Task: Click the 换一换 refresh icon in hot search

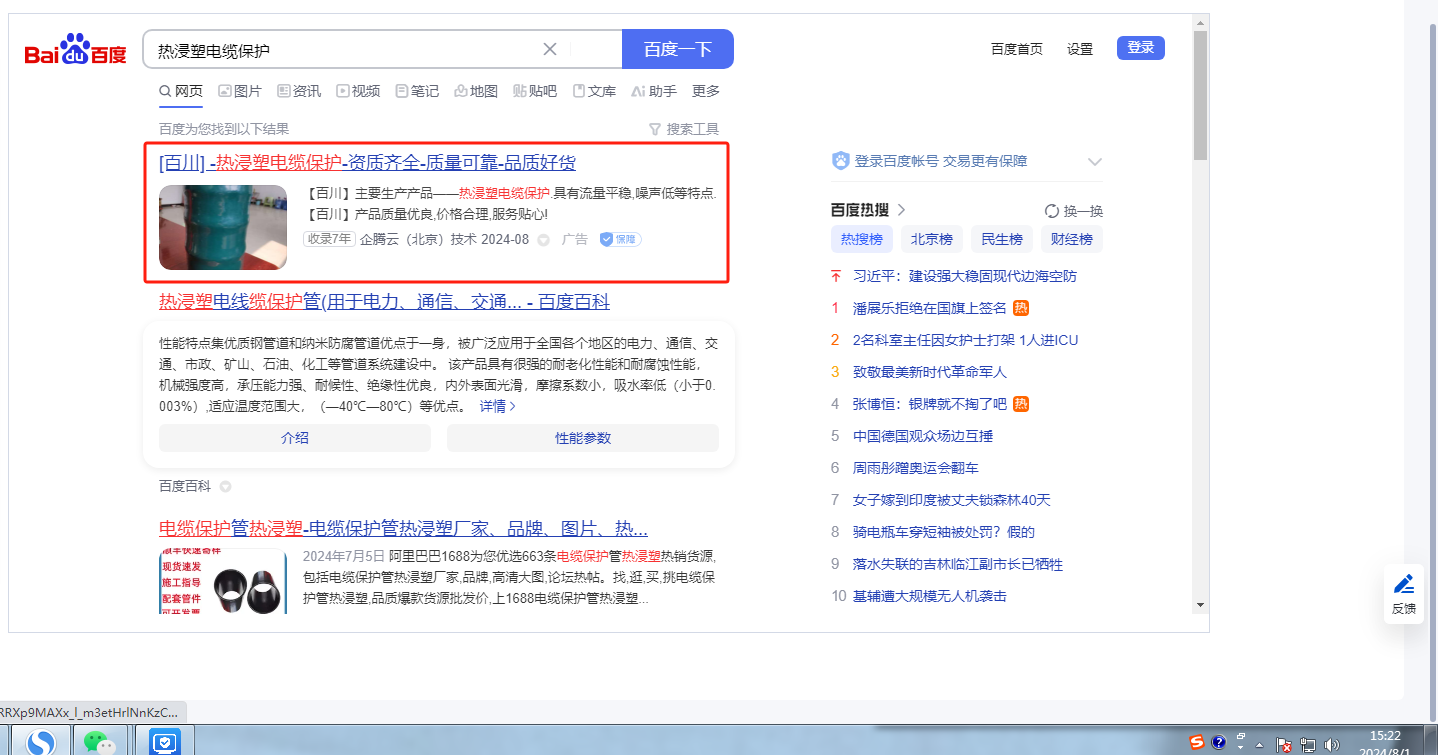Action: coord(1052,211)
